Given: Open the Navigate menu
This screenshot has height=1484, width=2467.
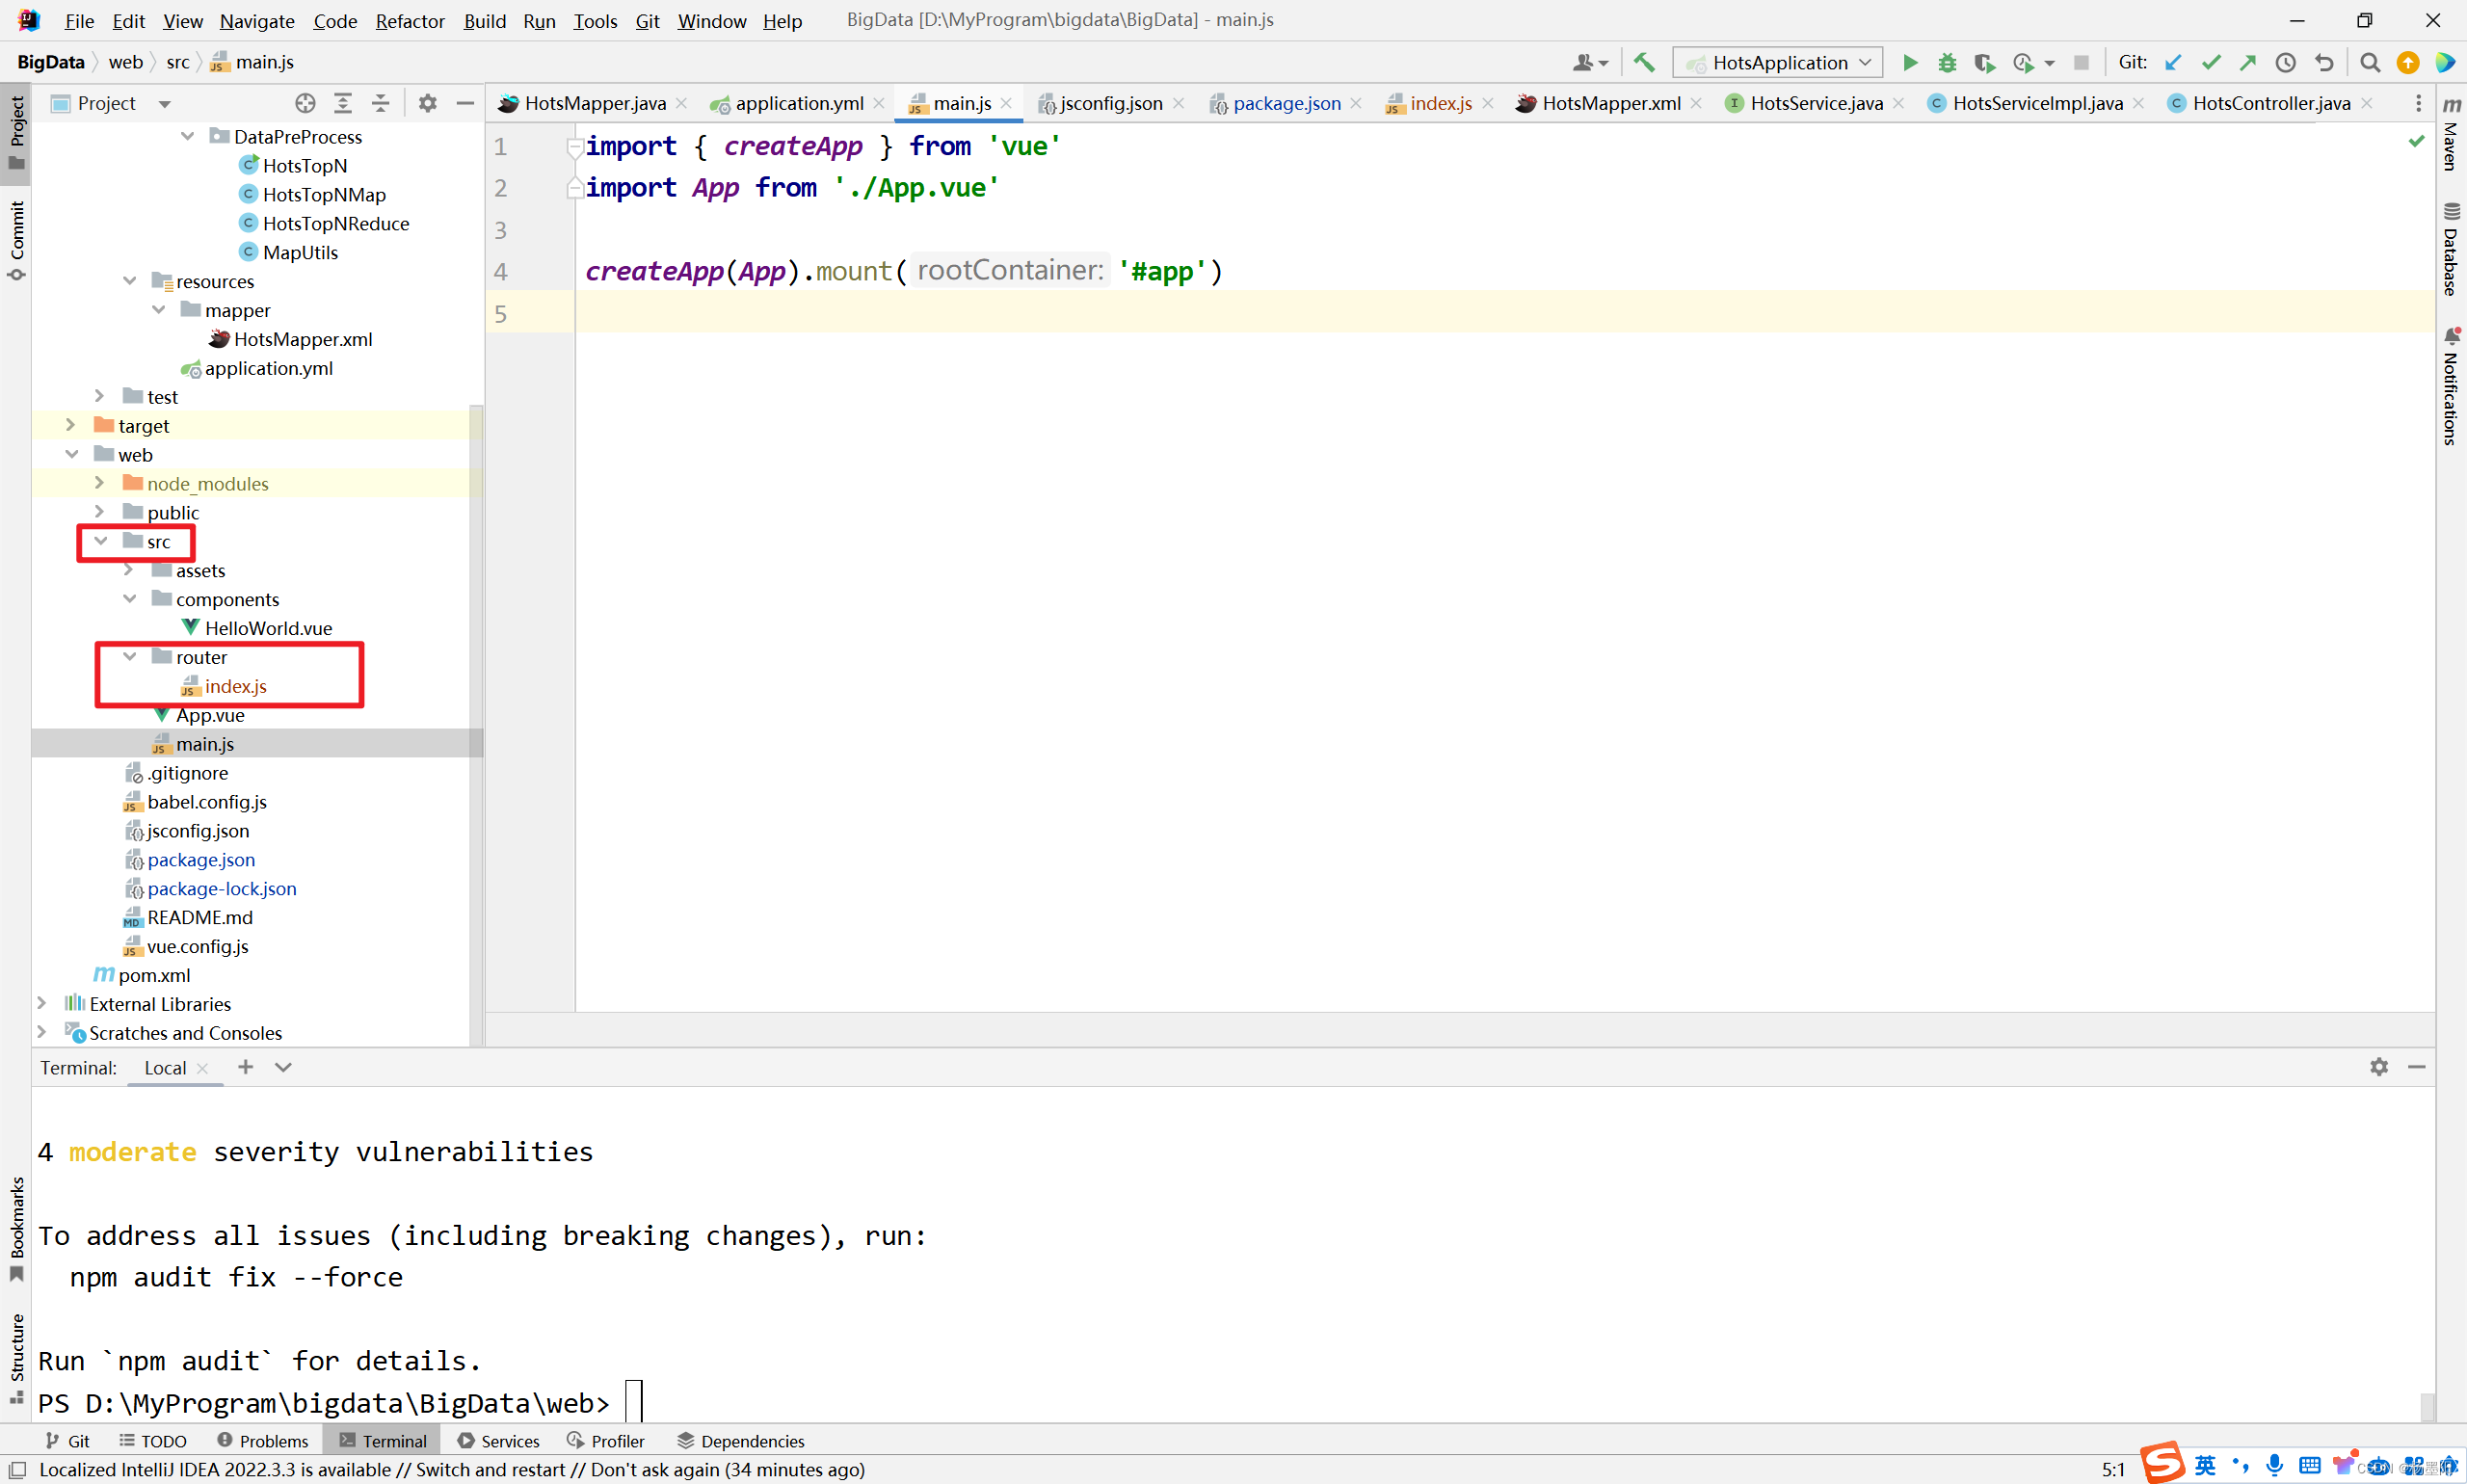Looking at the screenshot, I should 257,21.
